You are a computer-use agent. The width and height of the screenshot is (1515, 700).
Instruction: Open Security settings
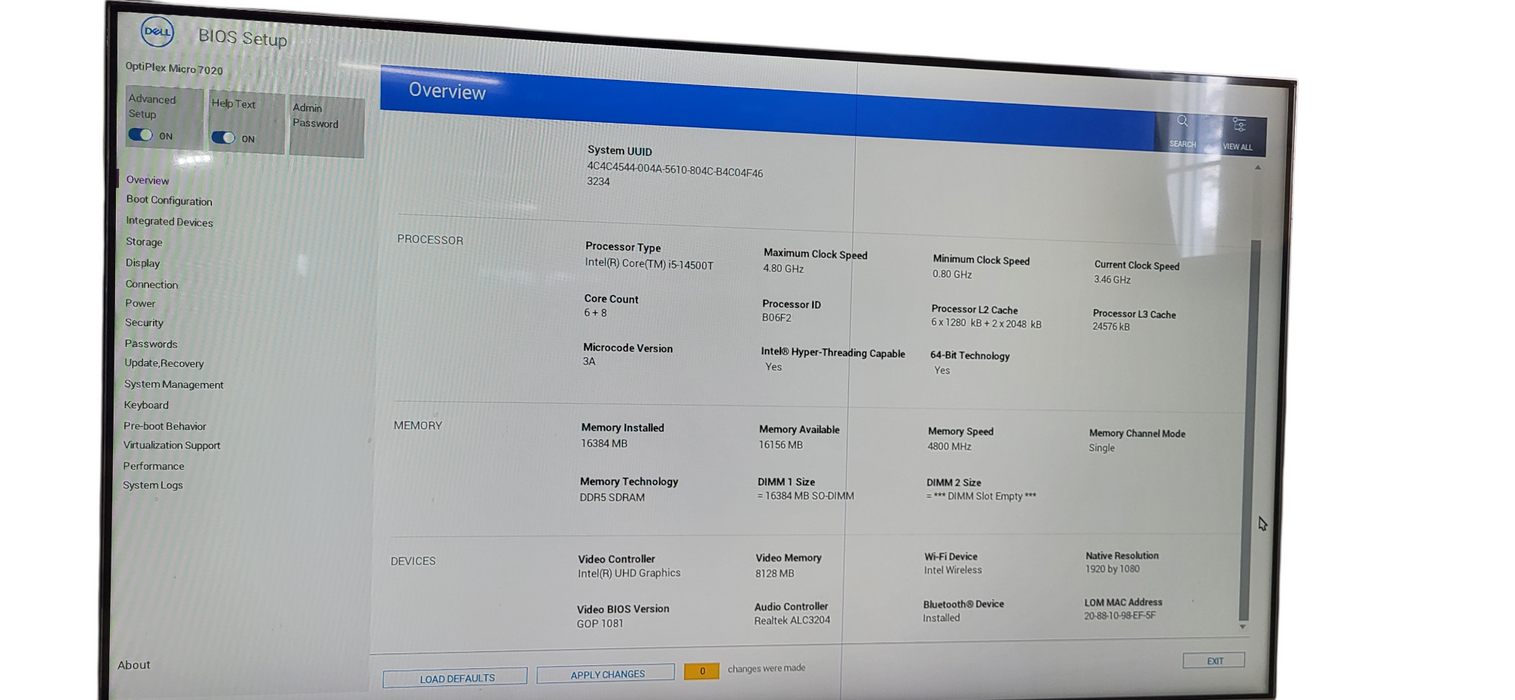click(144, 323)
